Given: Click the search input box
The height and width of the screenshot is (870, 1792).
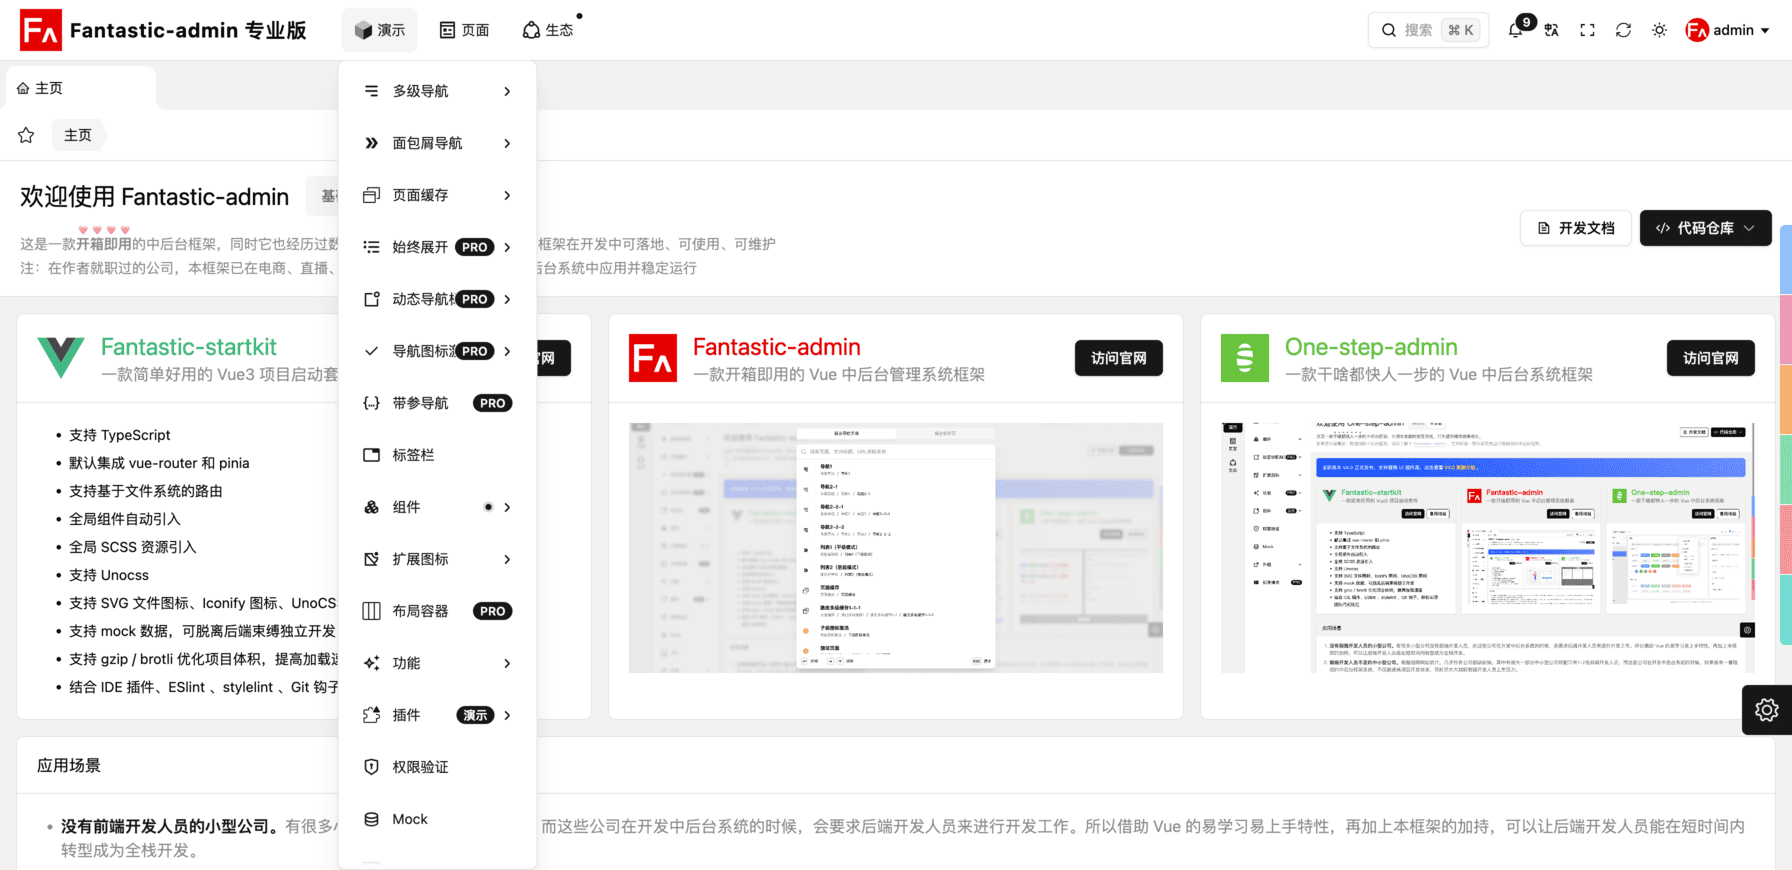Looking at the screenshot, I should pos(1428,30).
